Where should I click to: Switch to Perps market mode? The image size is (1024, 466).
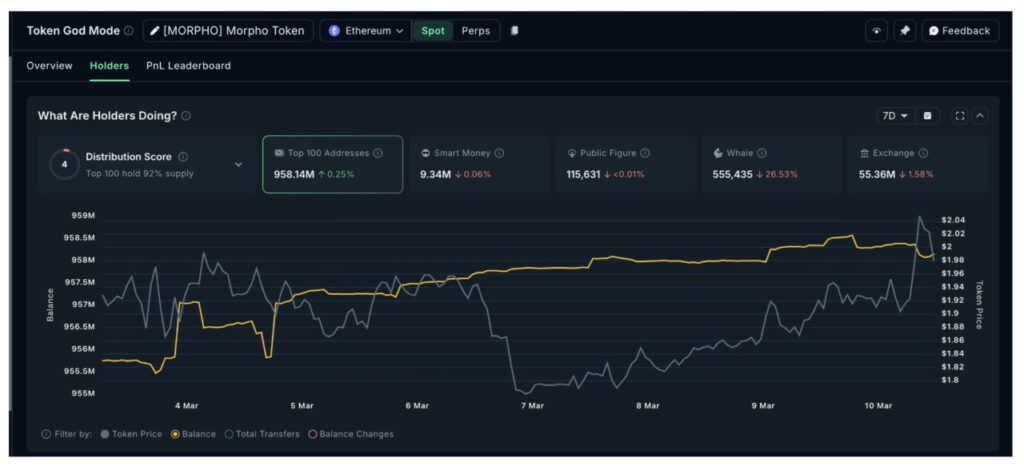pyautogui.click(x=476, y=31)
